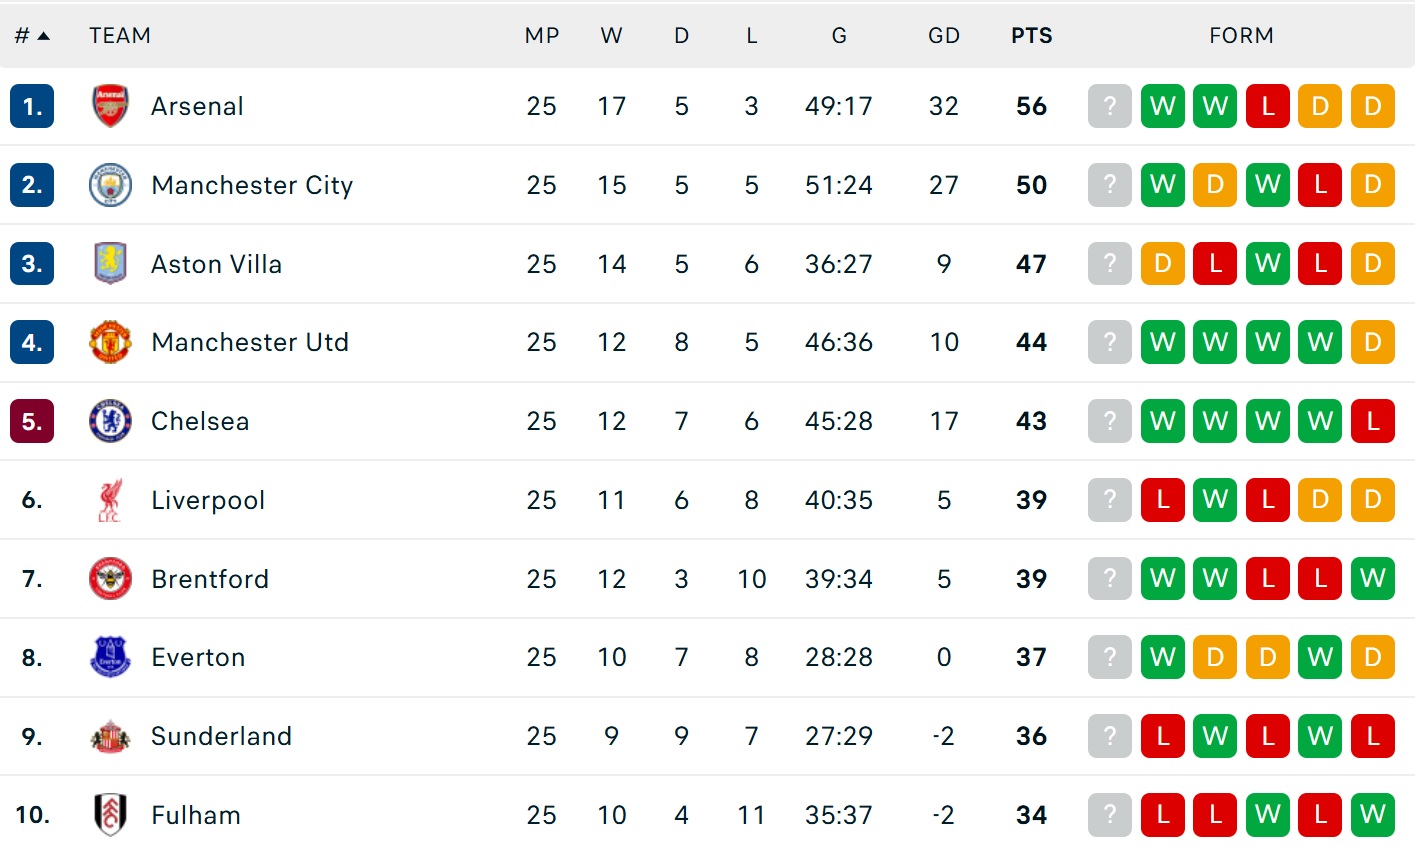Click the Aston Villa club badge
The height and width of the screenshot is (851, 1415).
tap(110, 264)
